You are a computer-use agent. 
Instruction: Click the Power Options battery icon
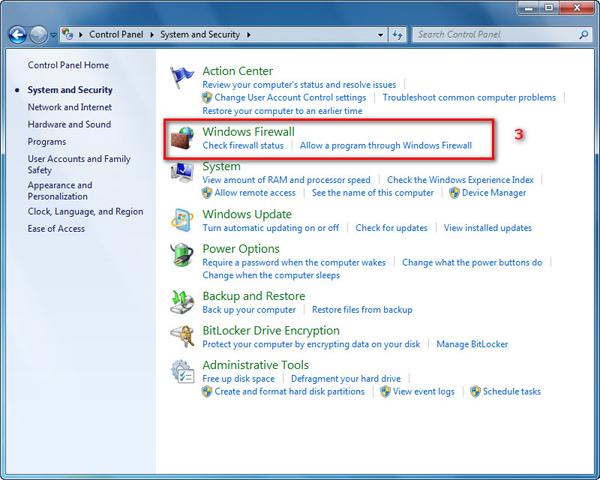pyautogui.click(x=182, y=255)
